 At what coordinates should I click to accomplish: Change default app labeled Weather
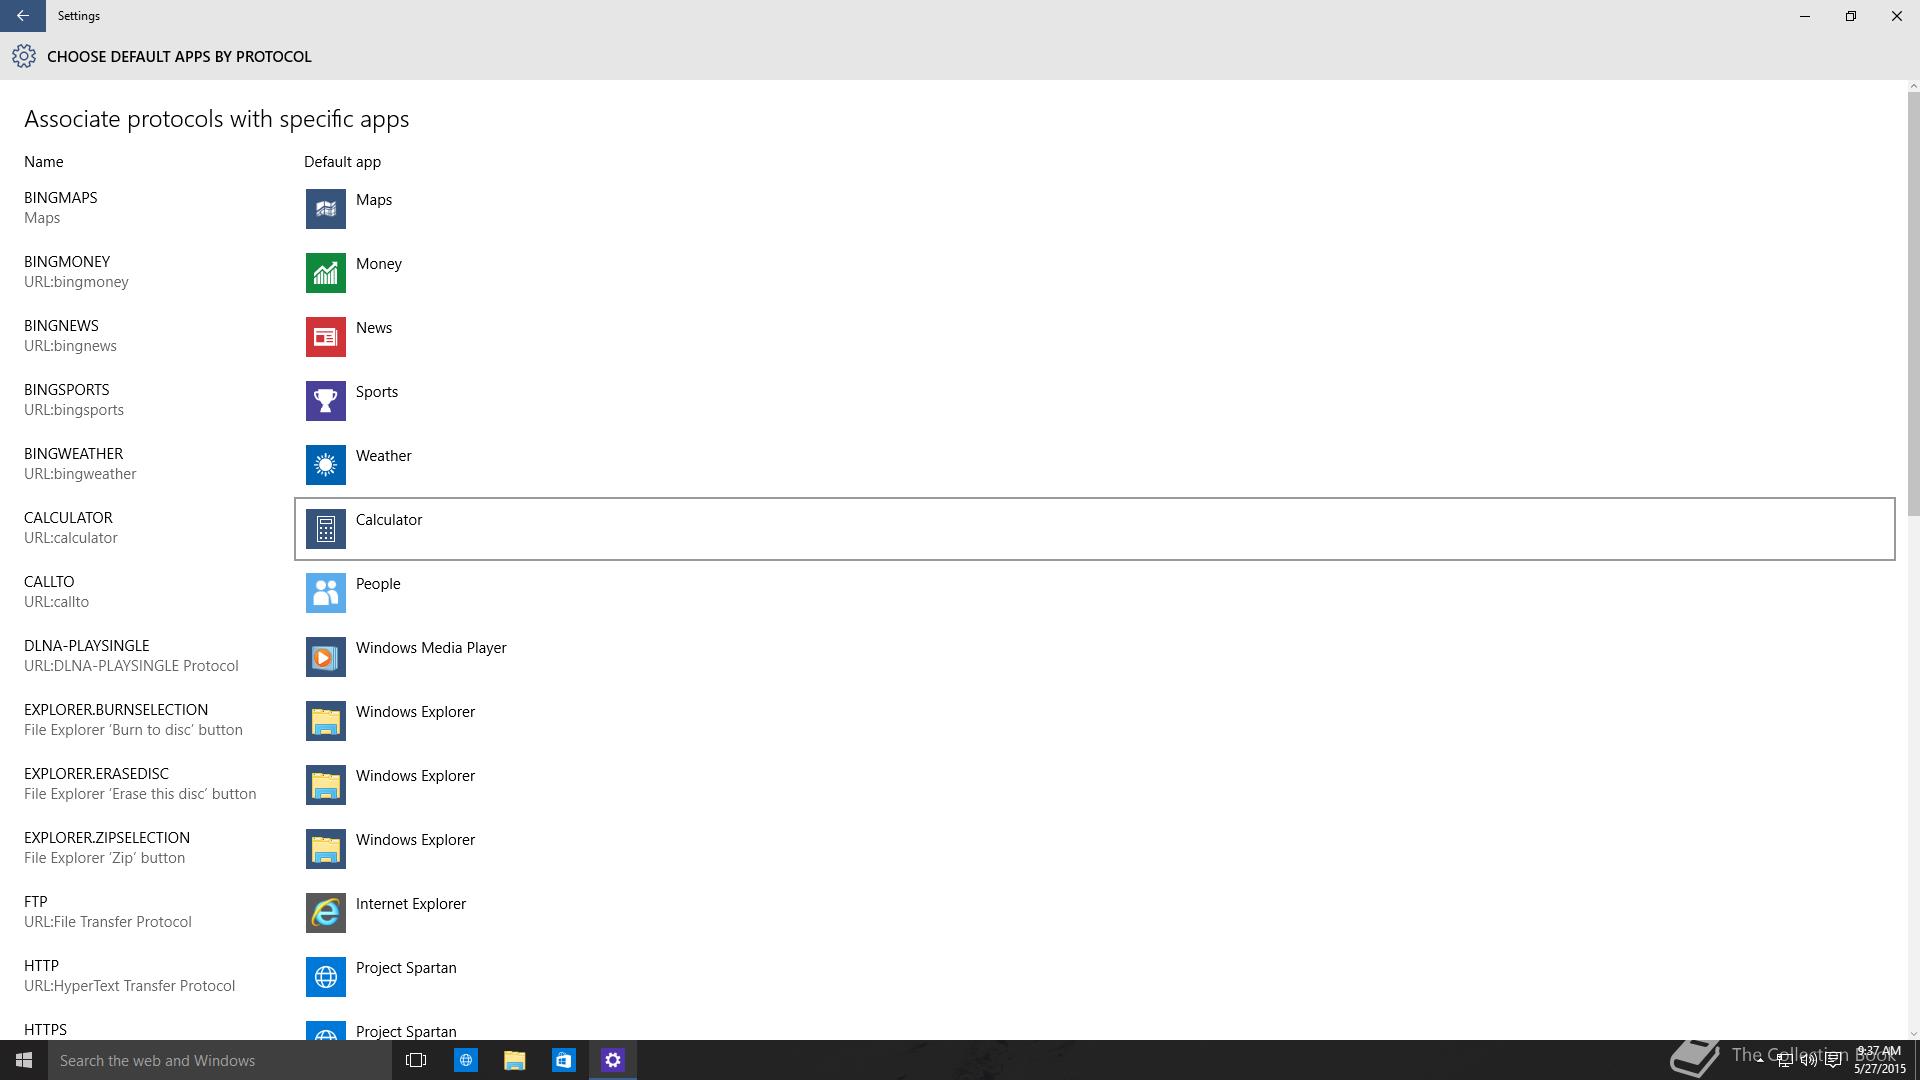click(x=383, y=456)
